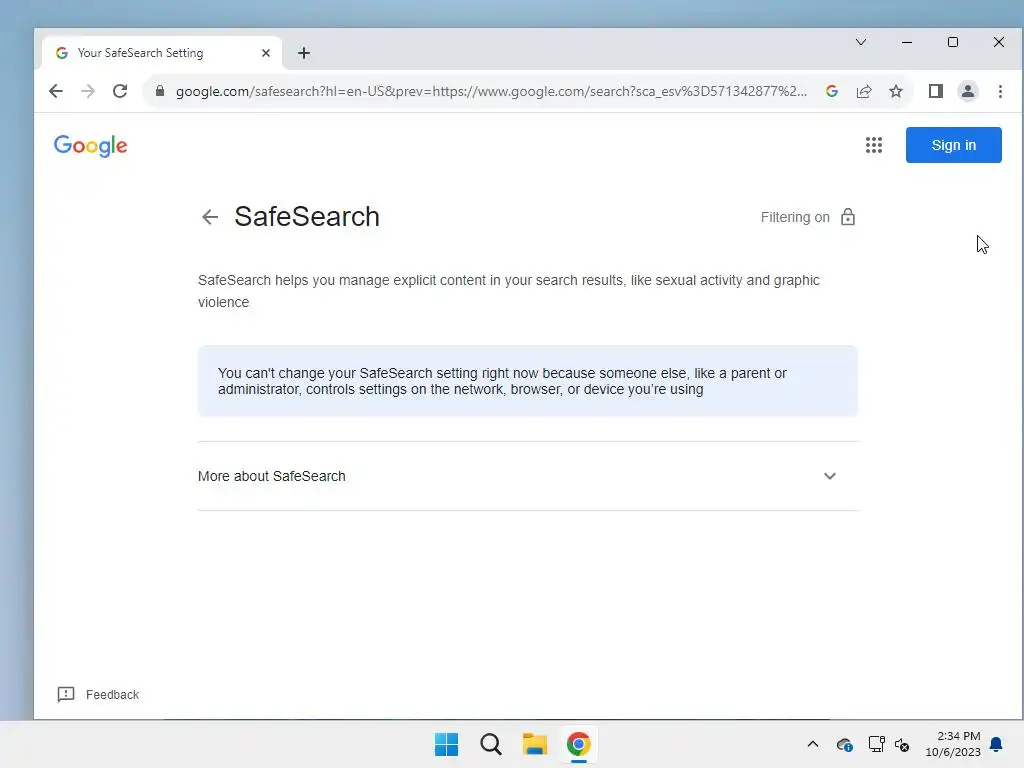This screenshot has height=768, width=1024.
Task: Click the muted volume tray icon
Action: click(x=902, y=744)
